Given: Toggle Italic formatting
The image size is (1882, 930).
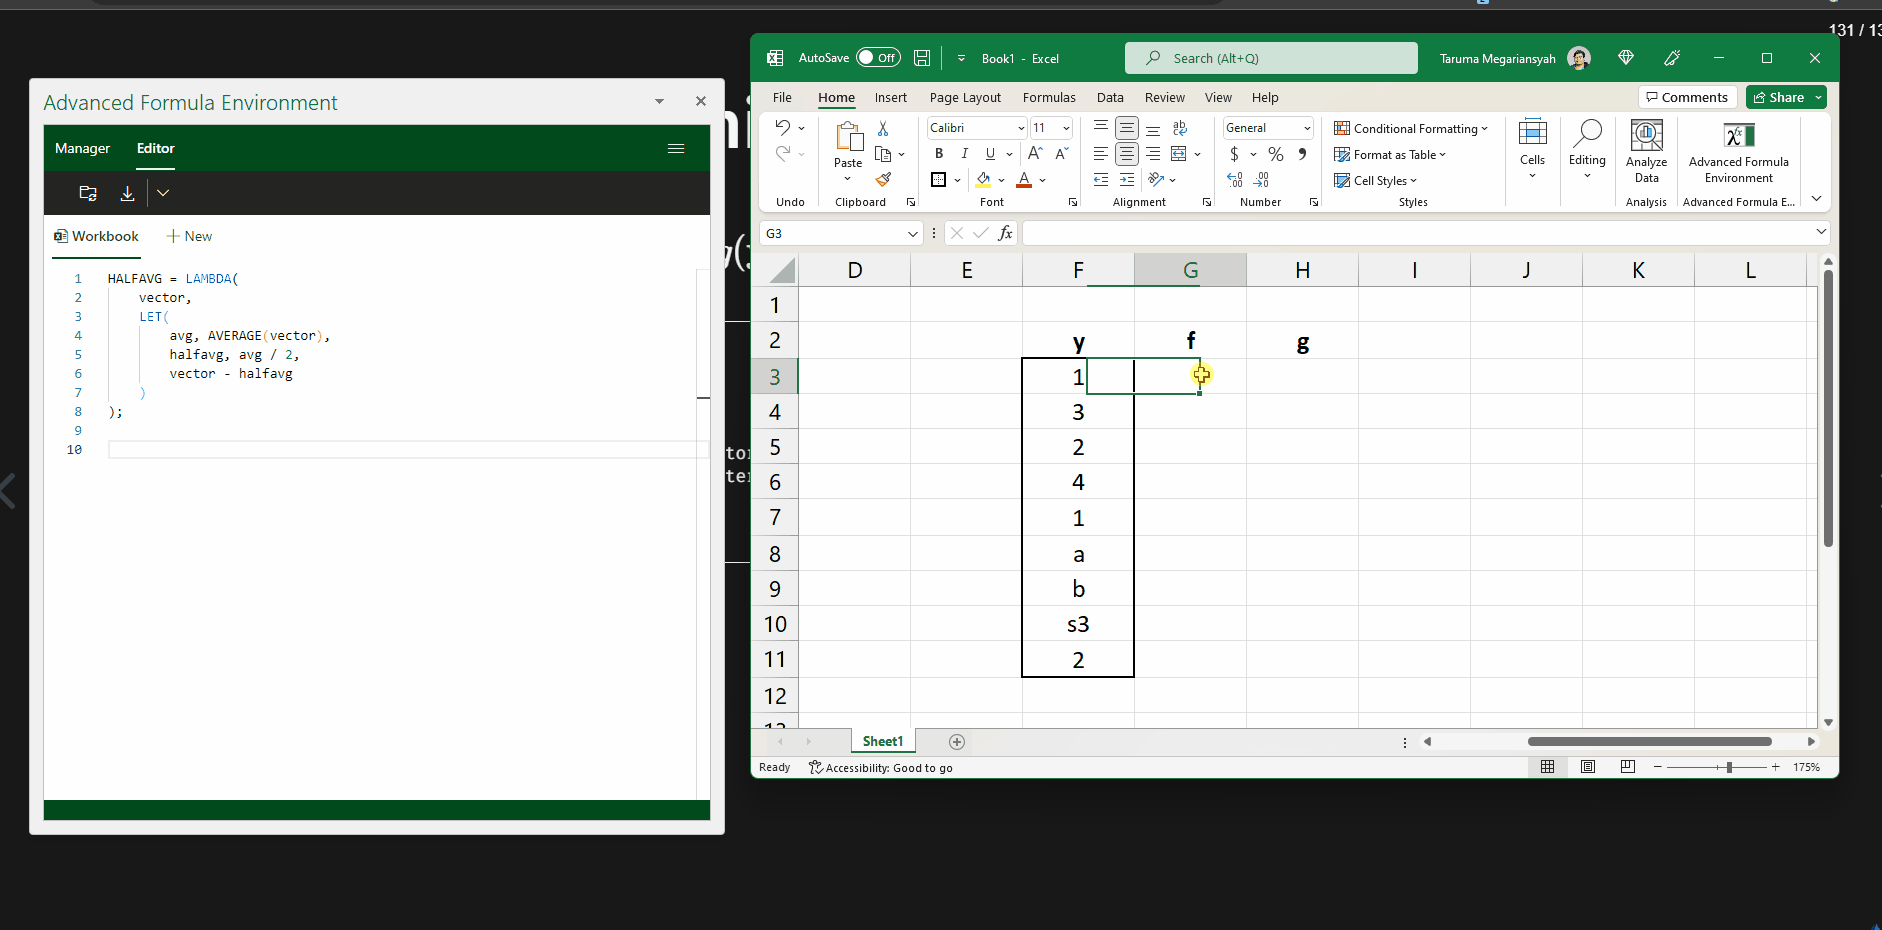Looking at the screenshot, I should [964, 154].
